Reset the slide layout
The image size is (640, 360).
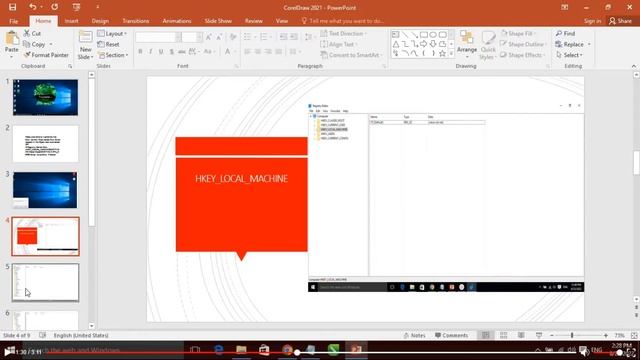pyautogui.click(x=109, y=44)
